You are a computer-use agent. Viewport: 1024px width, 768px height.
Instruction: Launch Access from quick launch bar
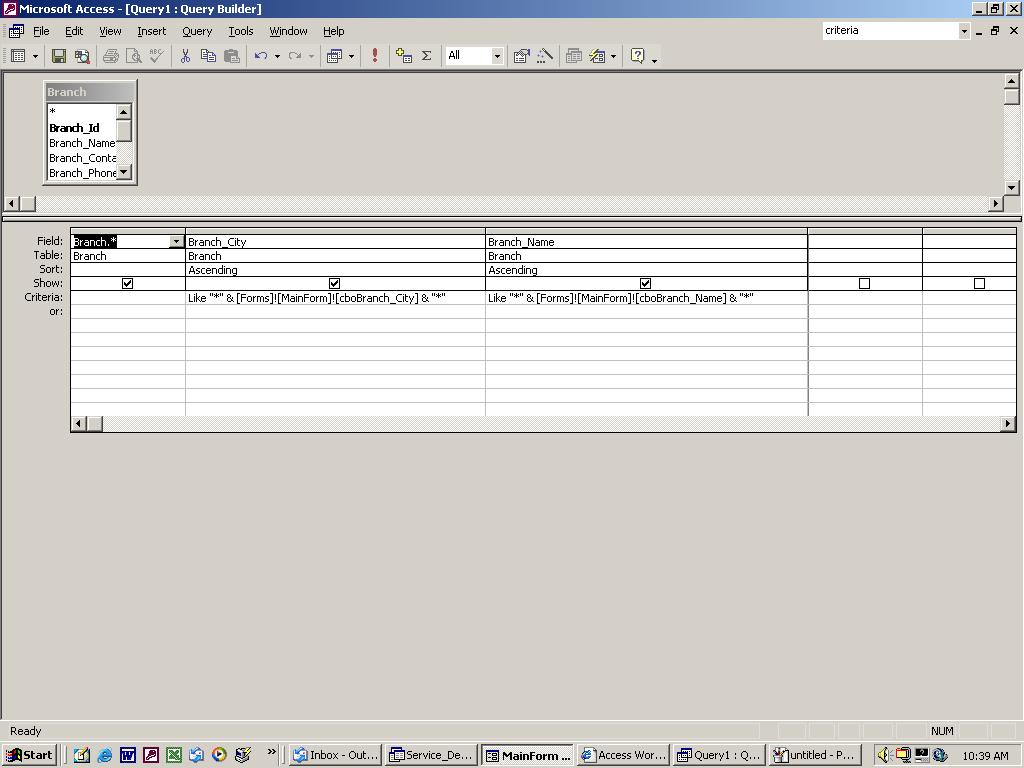pyautogui.click(x=151, y=755)
